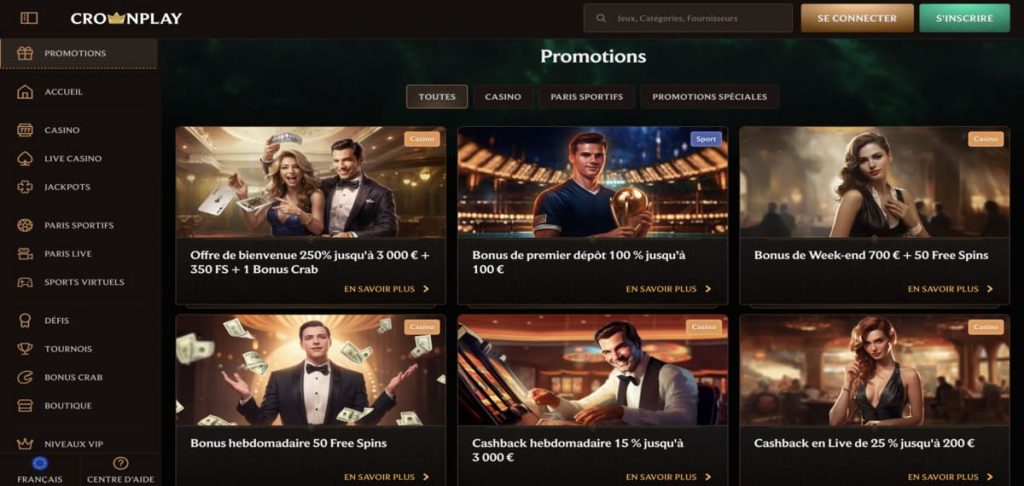This screenshot has width=1024, height=486.
Task: Click the S'inscrire button
Action: pyautogui.click(x=964, y=18)
